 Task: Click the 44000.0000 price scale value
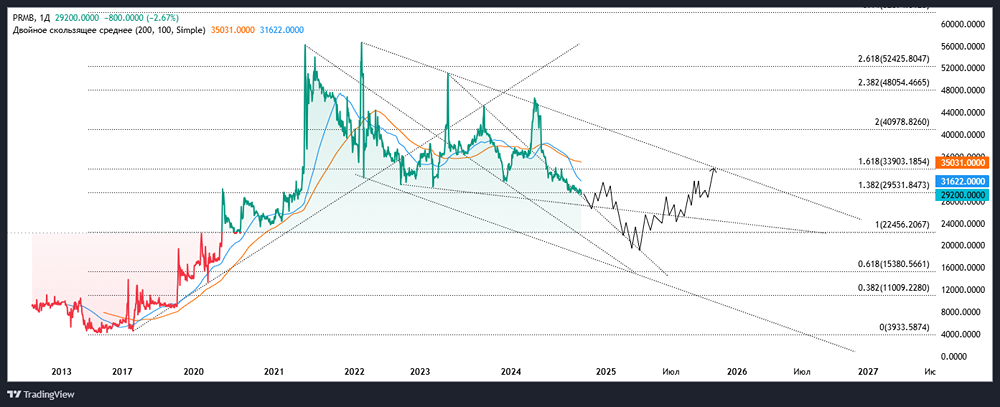(x=963, y=113)
